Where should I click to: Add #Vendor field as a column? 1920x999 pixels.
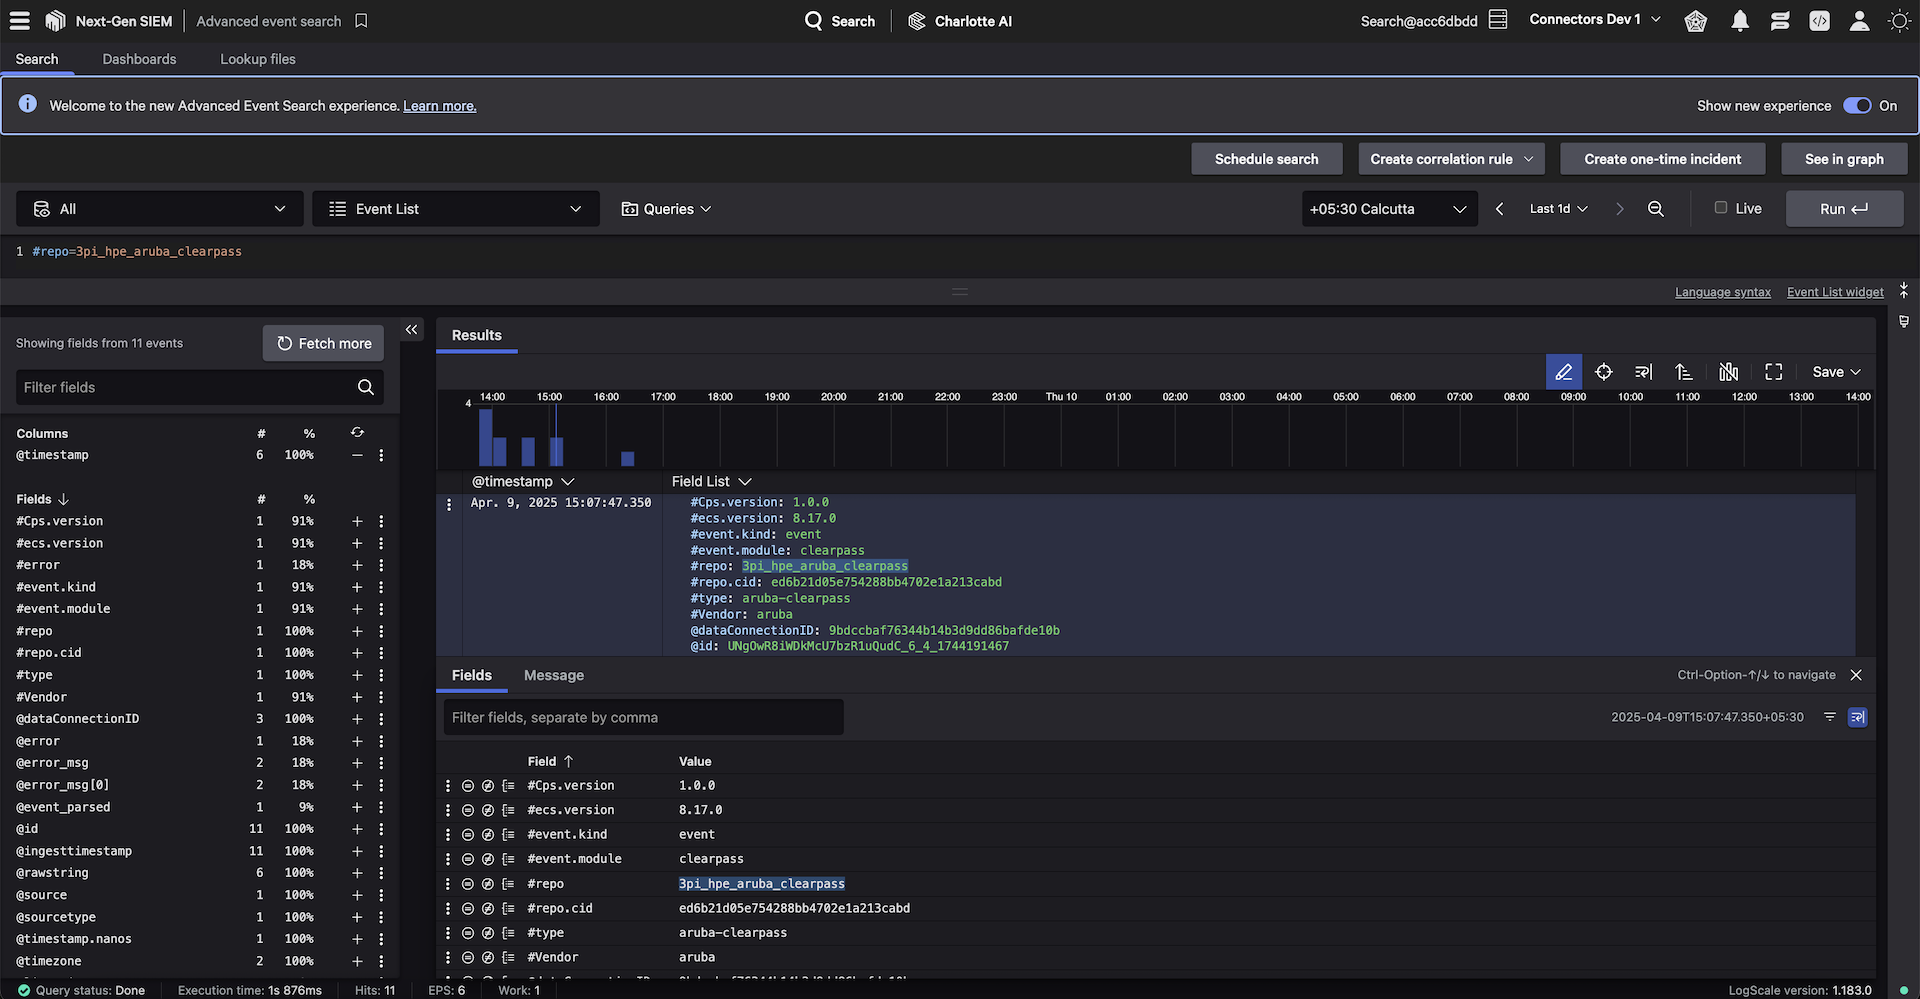[x=357, y=697]
